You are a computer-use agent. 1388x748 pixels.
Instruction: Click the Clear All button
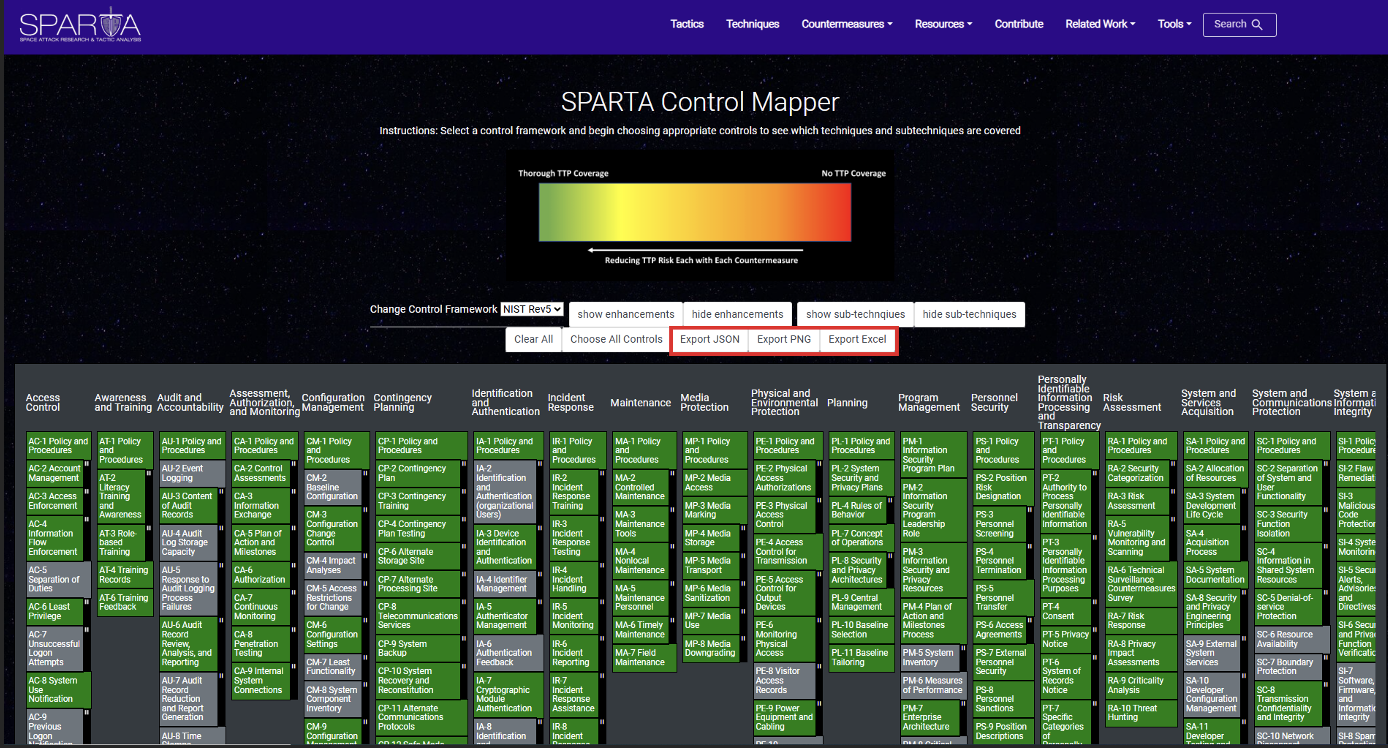(533, 339)
